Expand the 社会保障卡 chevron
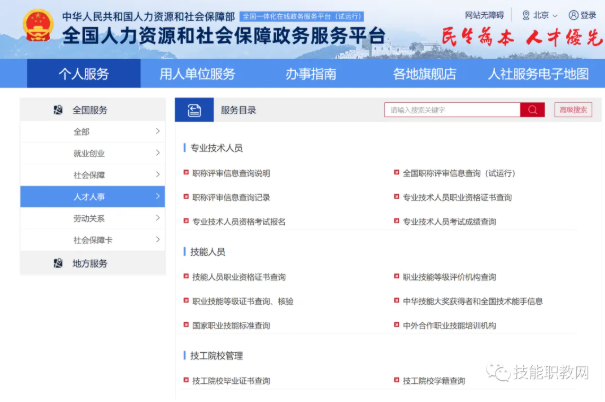The width and height of the screenshot is (605, 402). (x=157, y=240)
